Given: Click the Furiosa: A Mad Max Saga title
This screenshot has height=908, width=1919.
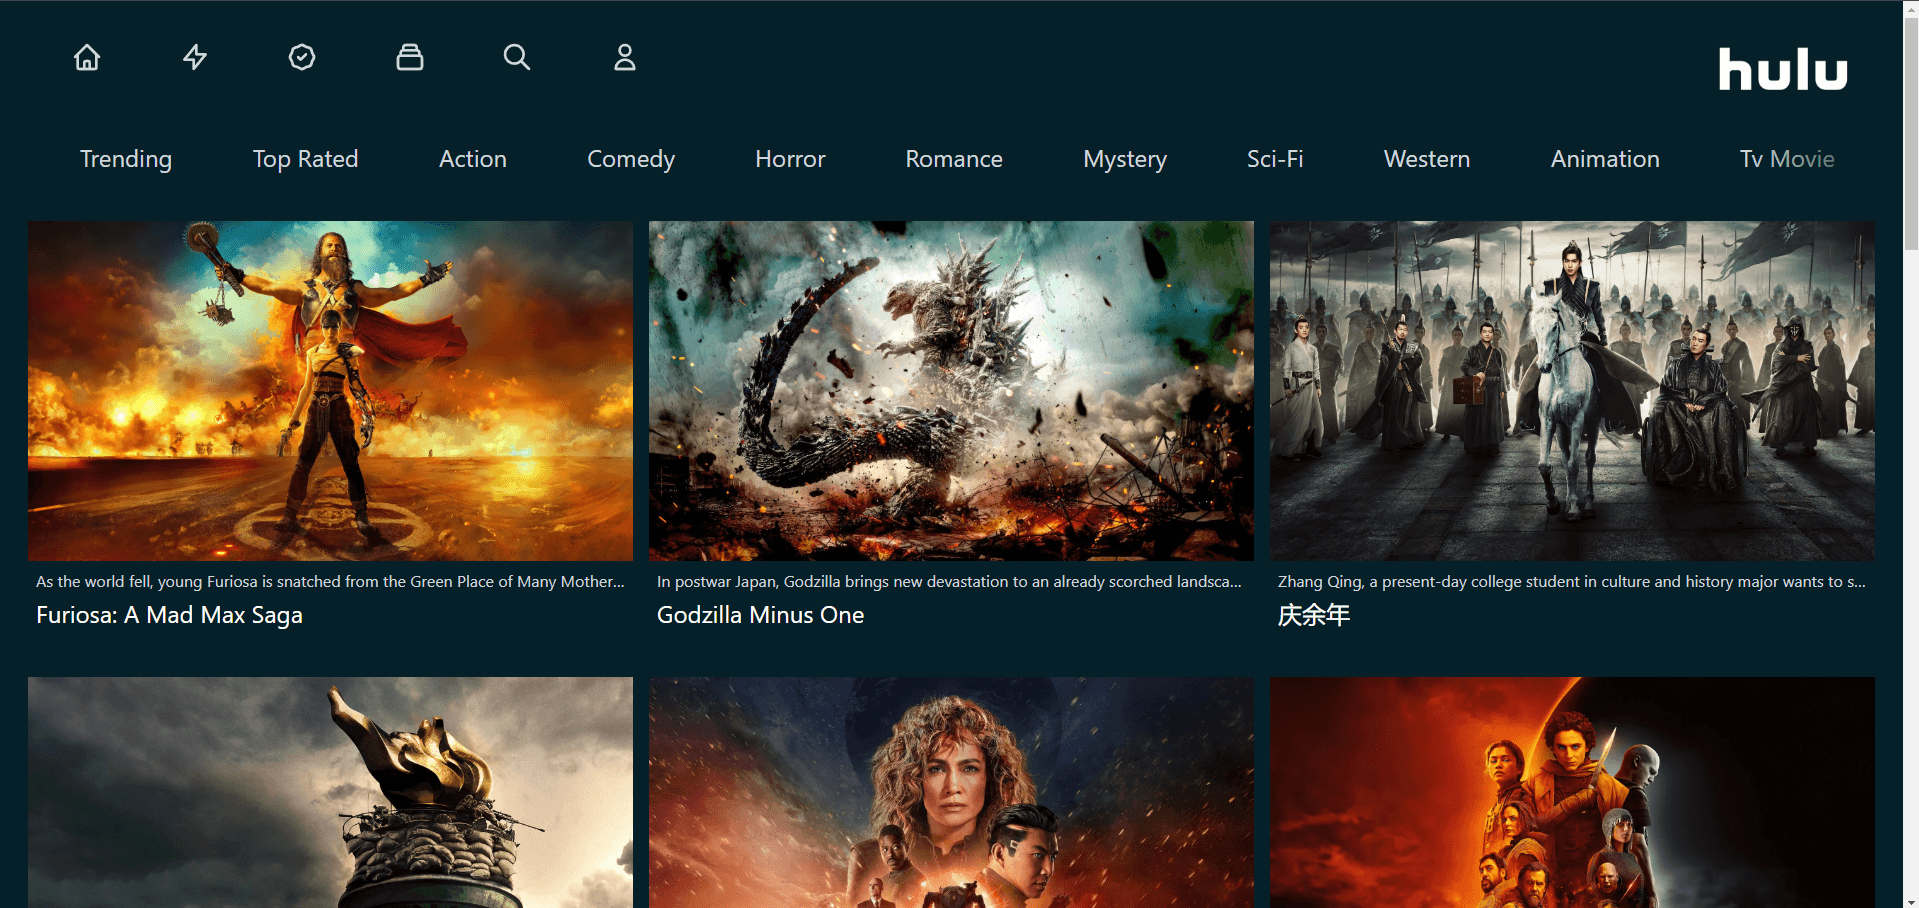Looking at the screenshot, I should pyautogui.click(x=169, y=615).
